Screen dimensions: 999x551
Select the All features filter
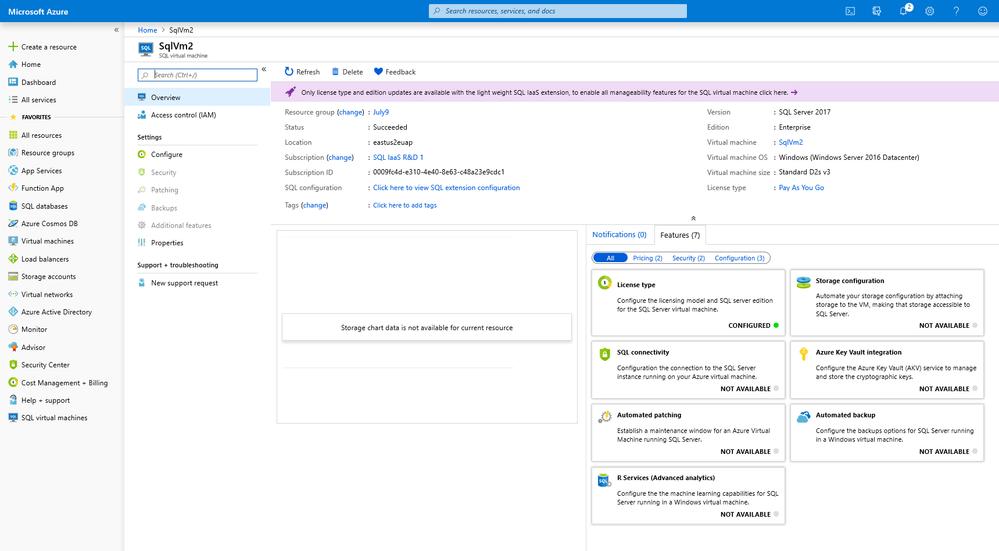coord(610,258)
